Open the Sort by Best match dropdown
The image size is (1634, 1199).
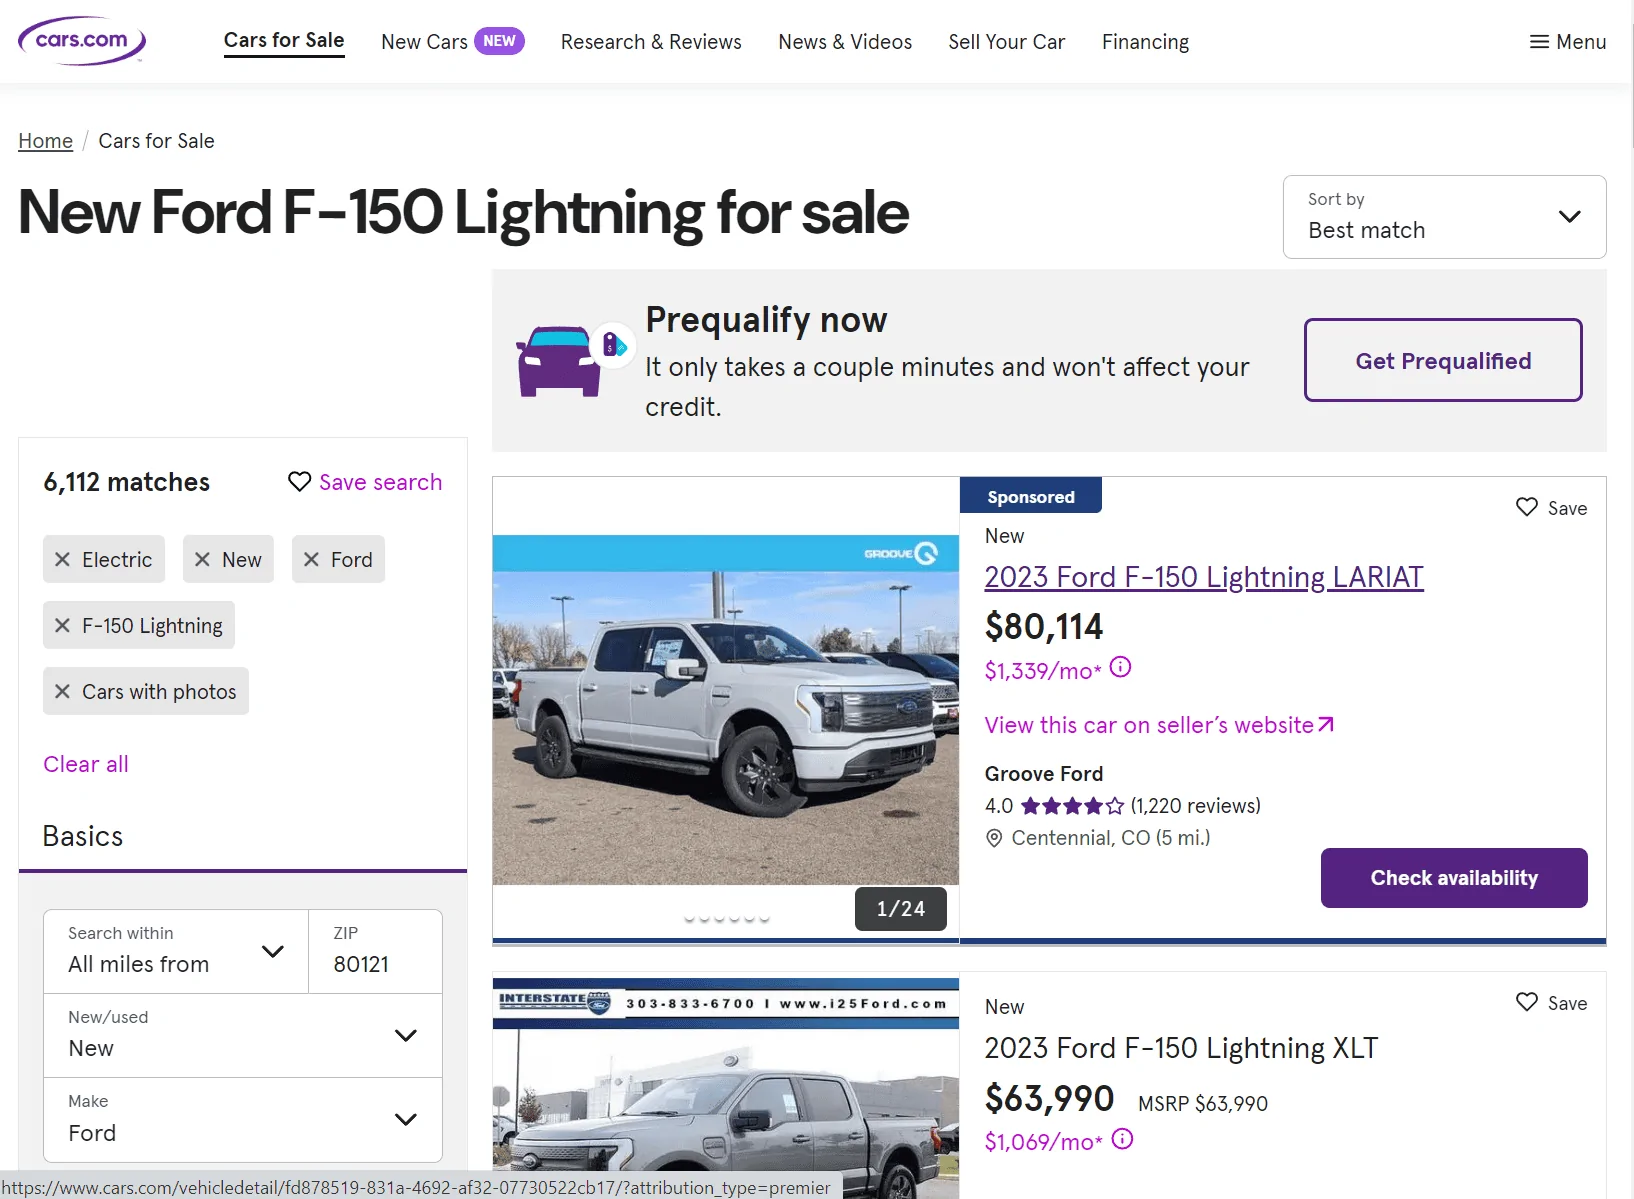coord(1444,217)
